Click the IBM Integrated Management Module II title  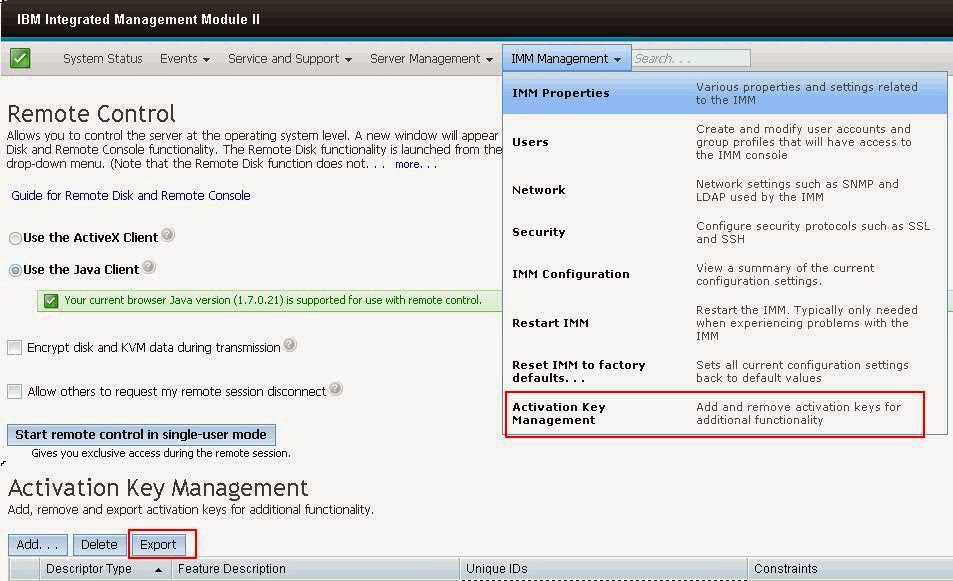138,19
